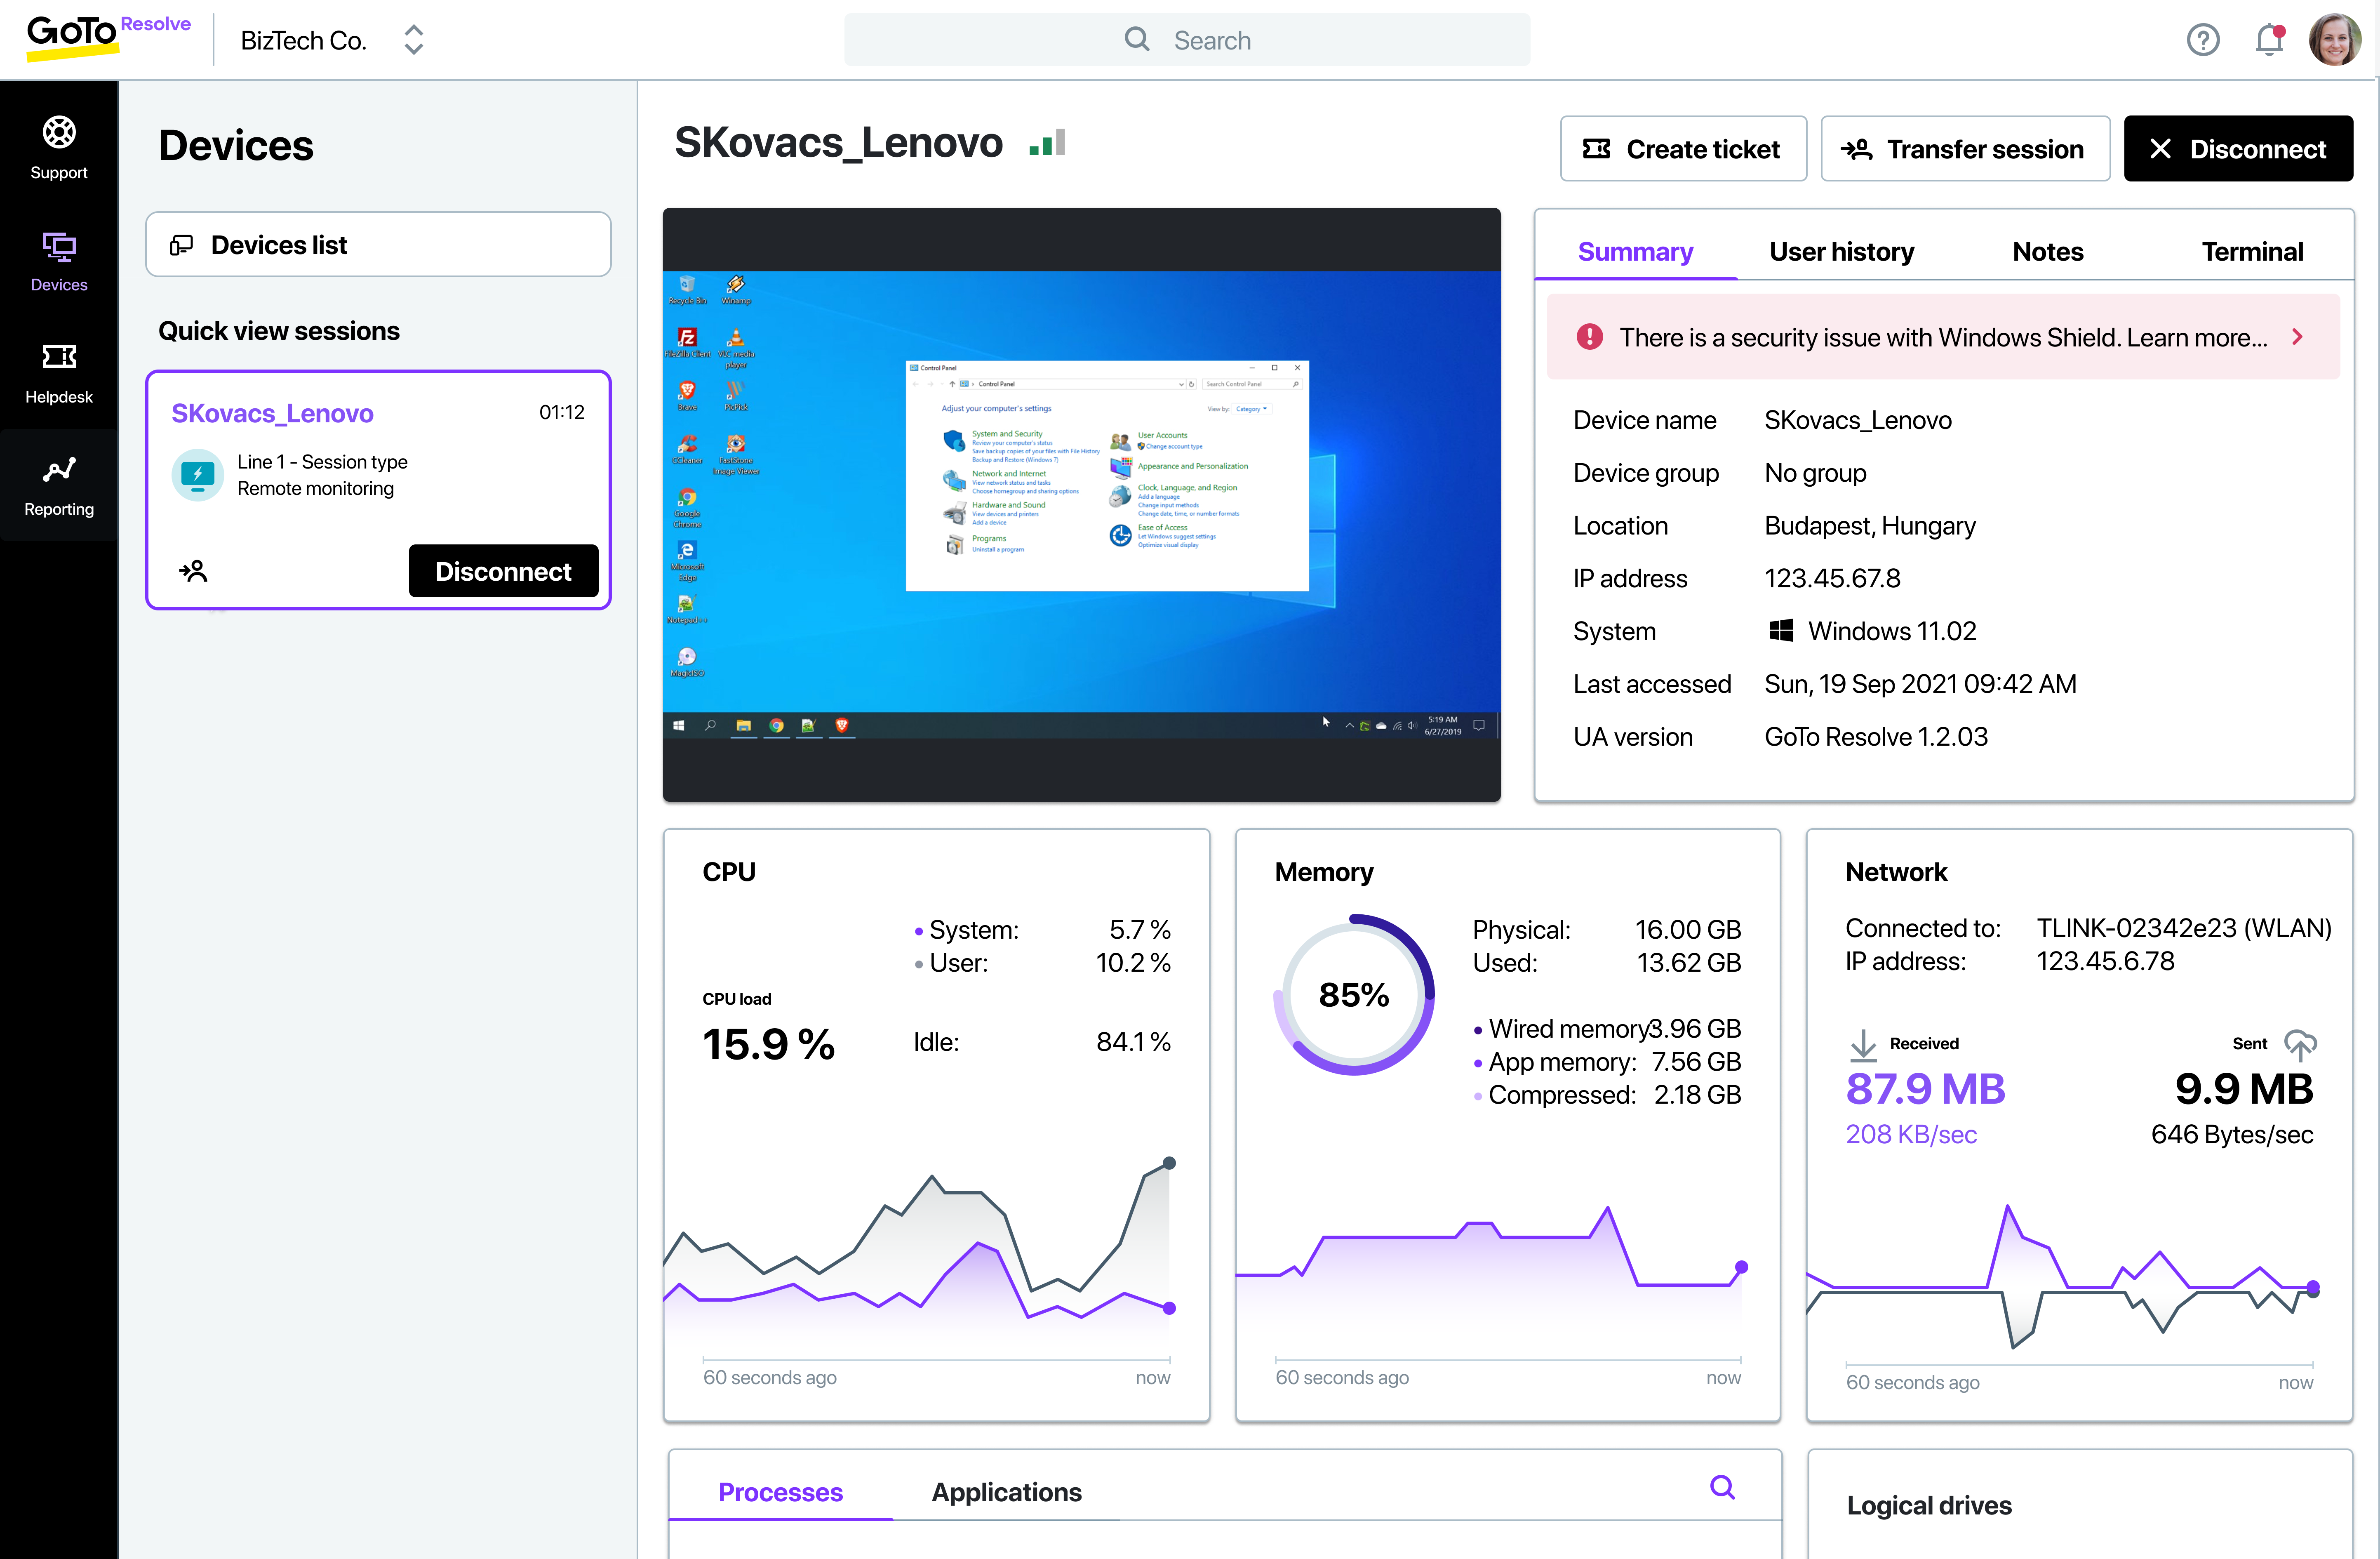Open the Support section in sidebar
The image size is (2380, 1559).
click(59, 147)
